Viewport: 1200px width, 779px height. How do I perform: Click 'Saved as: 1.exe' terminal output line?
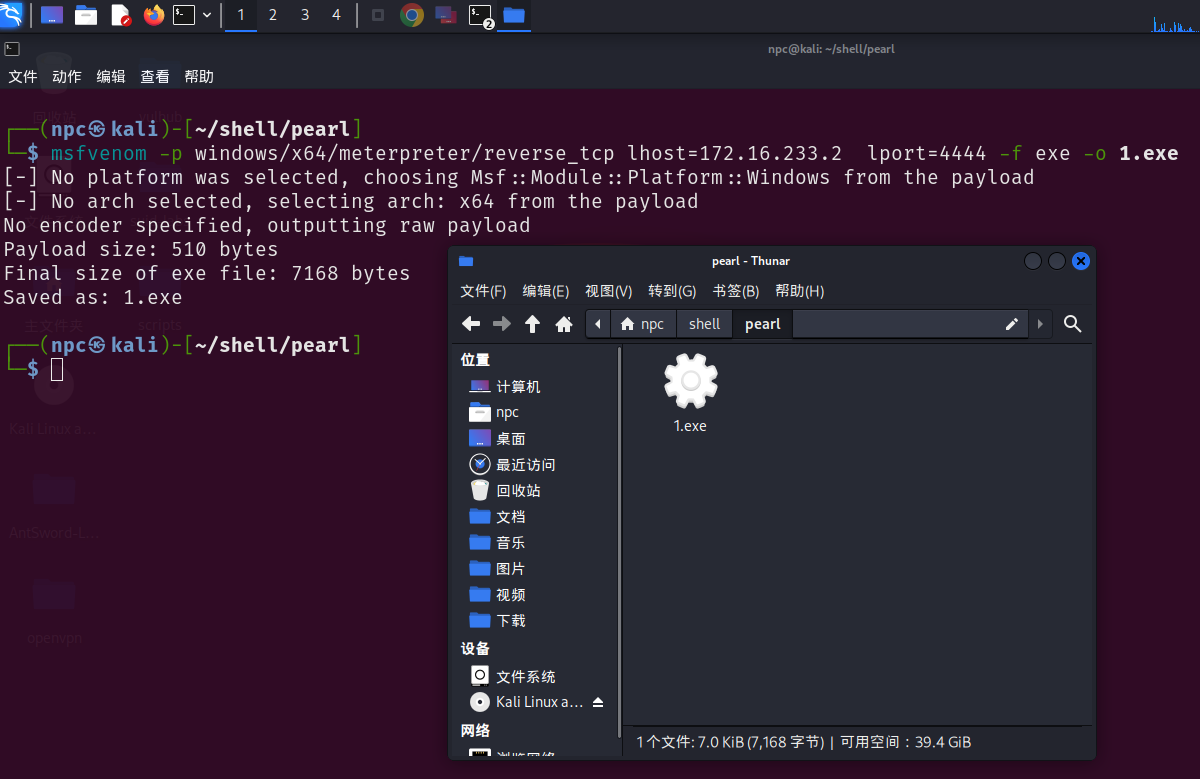[93, 297]
